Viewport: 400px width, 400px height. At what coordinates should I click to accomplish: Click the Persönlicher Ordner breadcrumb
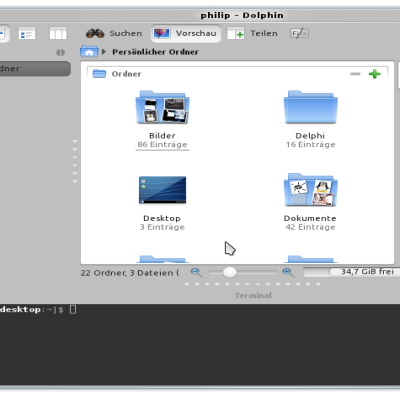pyautogui.click(x=155, y=52)
